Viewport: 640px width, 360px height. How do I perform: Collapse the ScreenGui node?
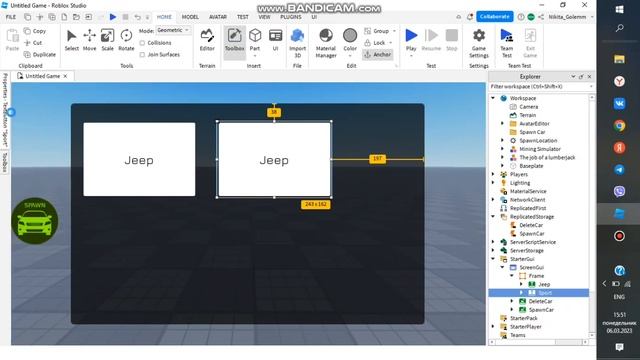502,267
